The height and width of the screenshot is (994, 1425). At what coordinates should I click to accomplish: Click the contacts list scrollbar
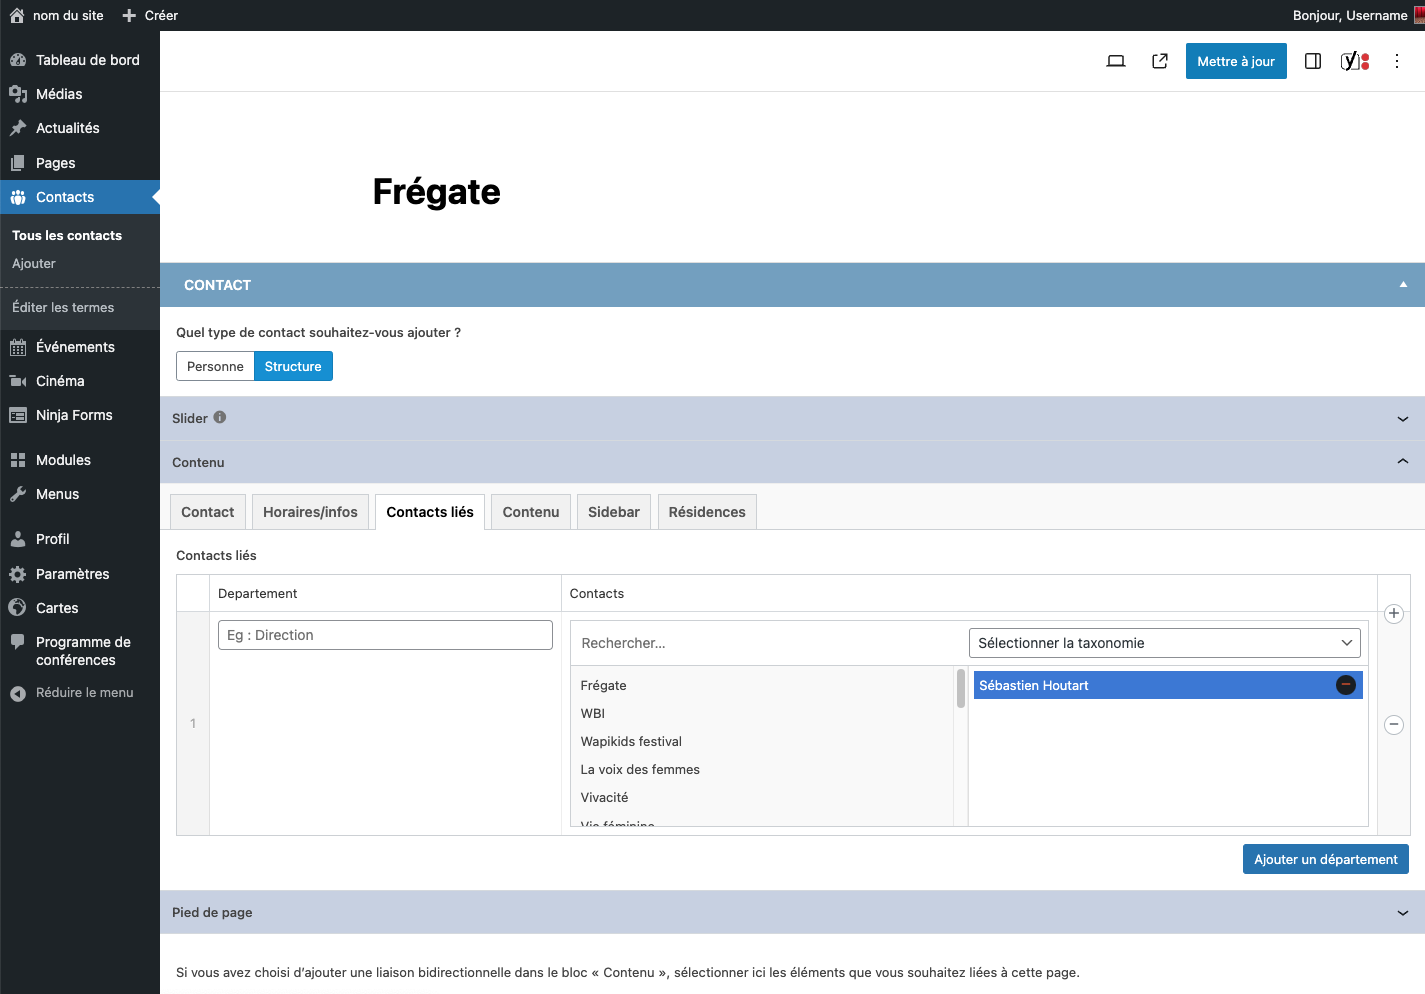tap(961, 690)
